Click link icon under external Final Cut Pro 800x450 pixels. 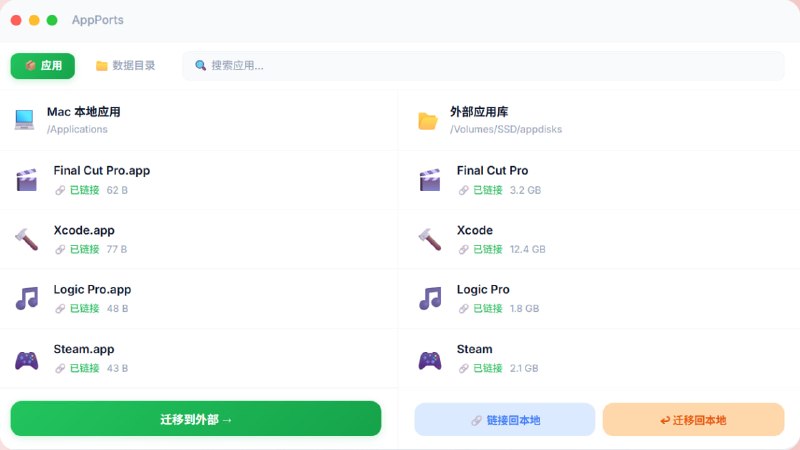tap(463, 190)
